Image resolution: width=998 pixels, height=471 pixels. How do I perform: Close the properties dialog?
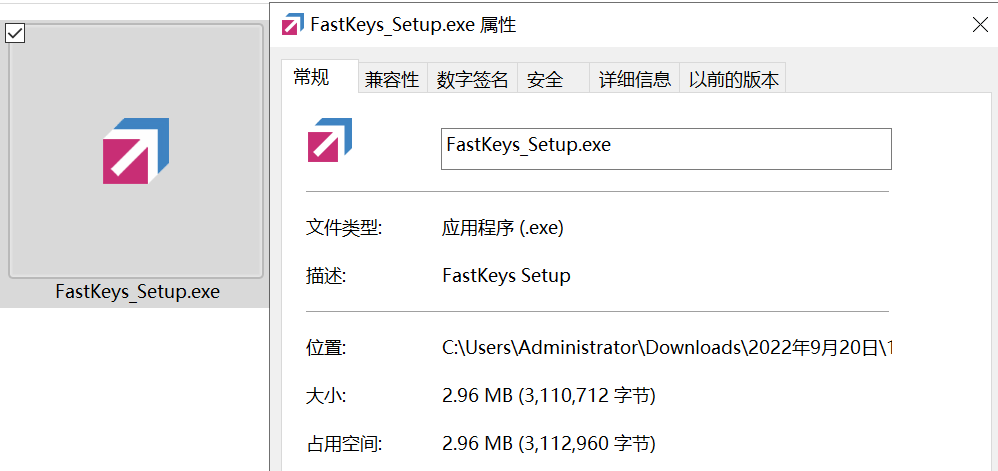click(x=980, y=25)
